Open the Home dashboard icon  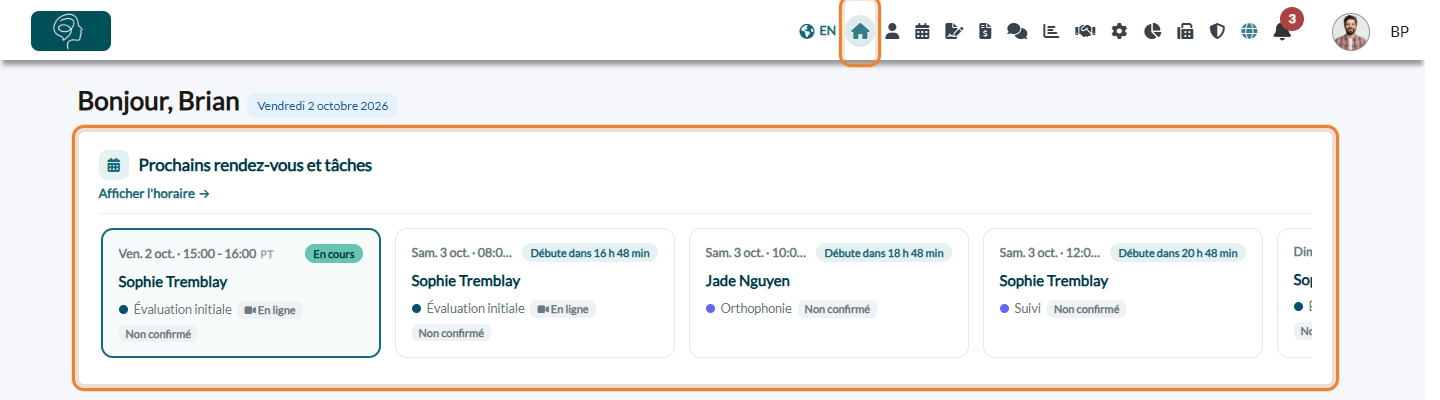860,31
